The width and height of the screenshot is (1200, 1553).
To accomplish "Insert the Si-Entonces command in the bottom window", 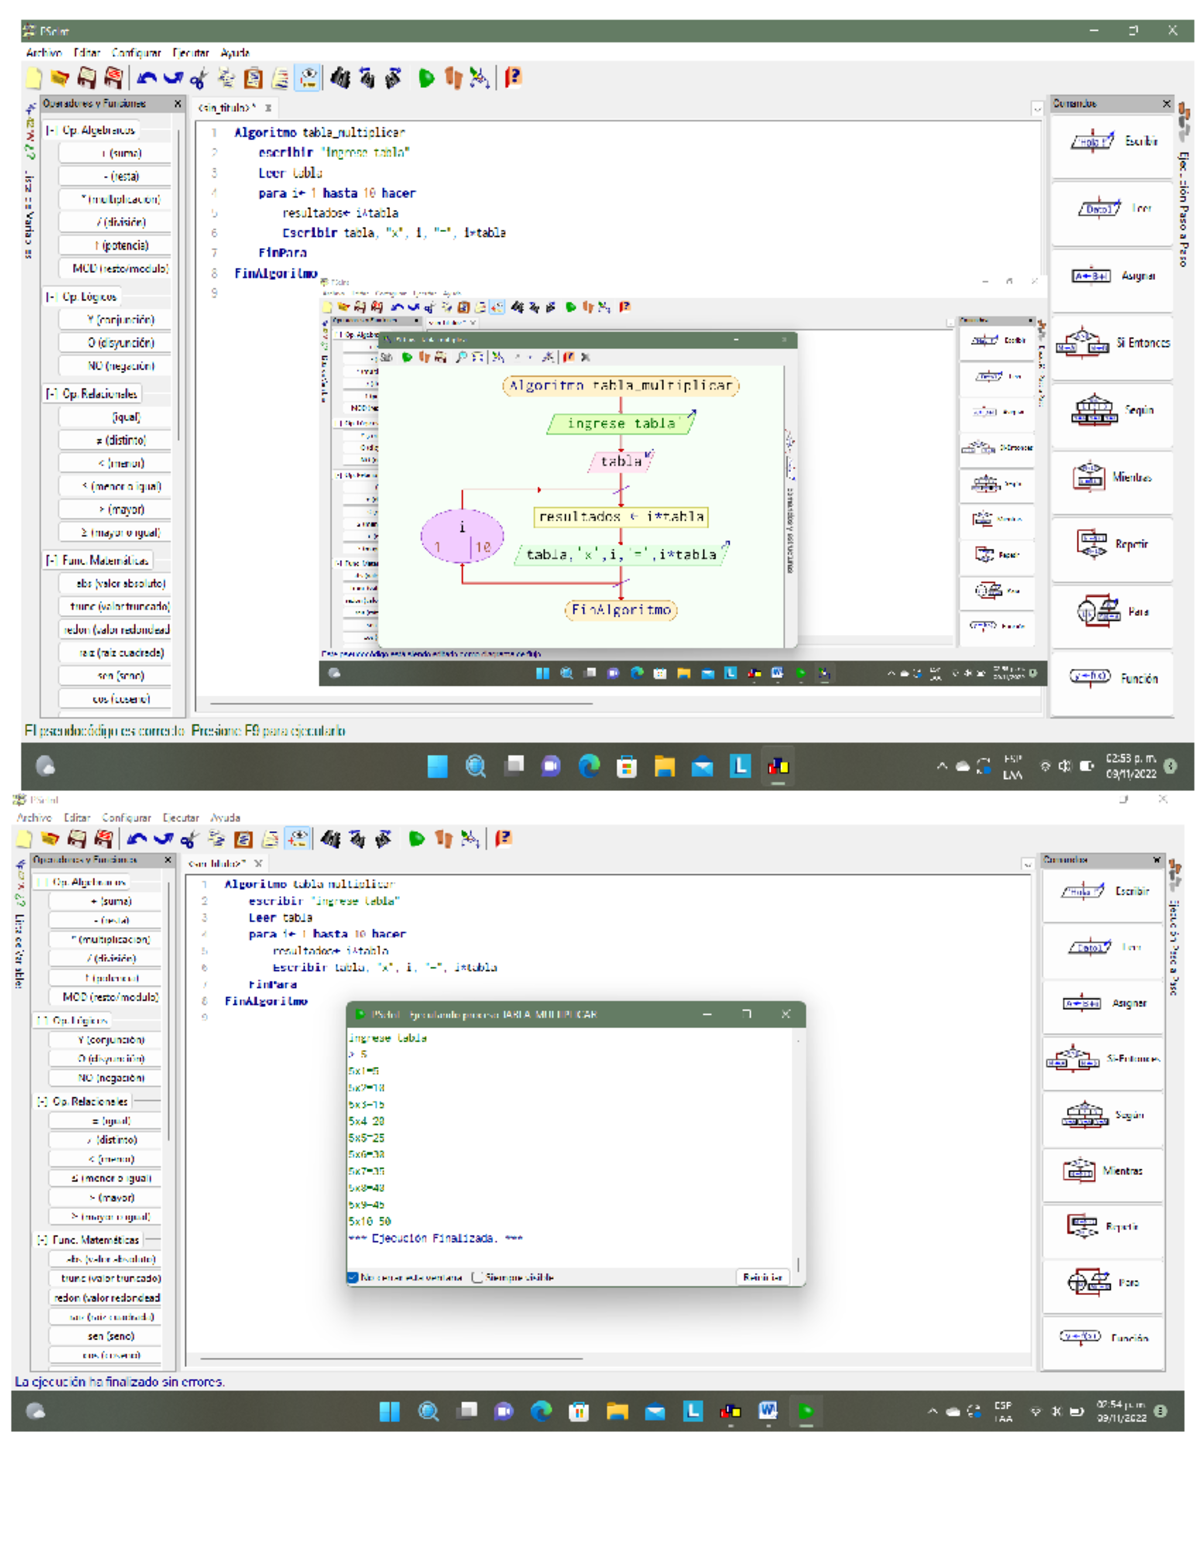I will (x=1103, y=1058).
